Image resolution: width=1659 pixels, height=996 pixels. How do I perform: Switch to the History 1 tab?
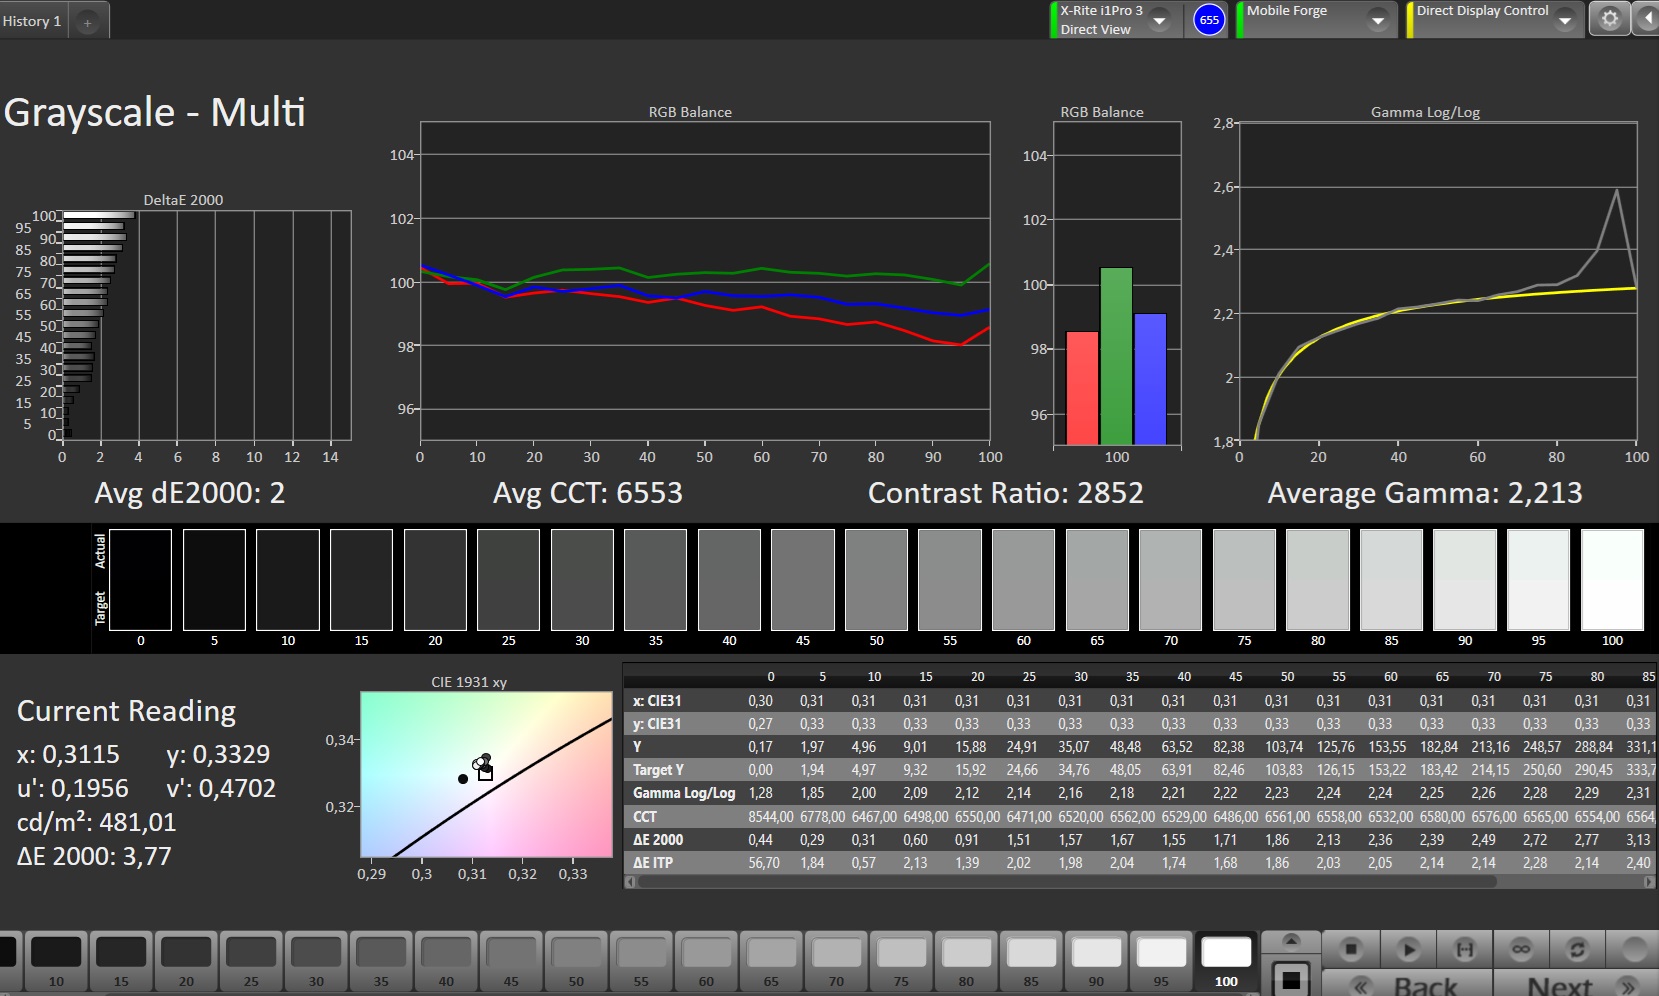32,21
